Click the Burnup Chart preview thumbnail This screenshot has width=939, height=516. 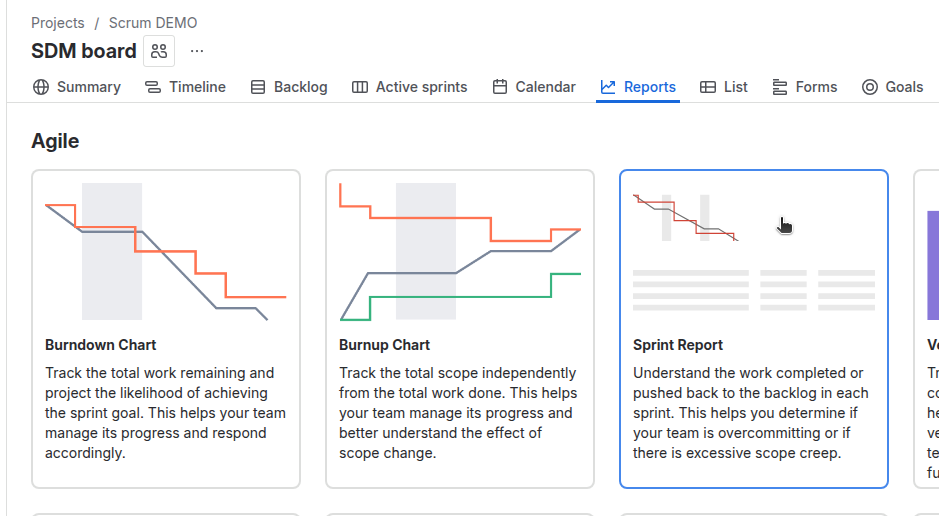tap(460, 251)
